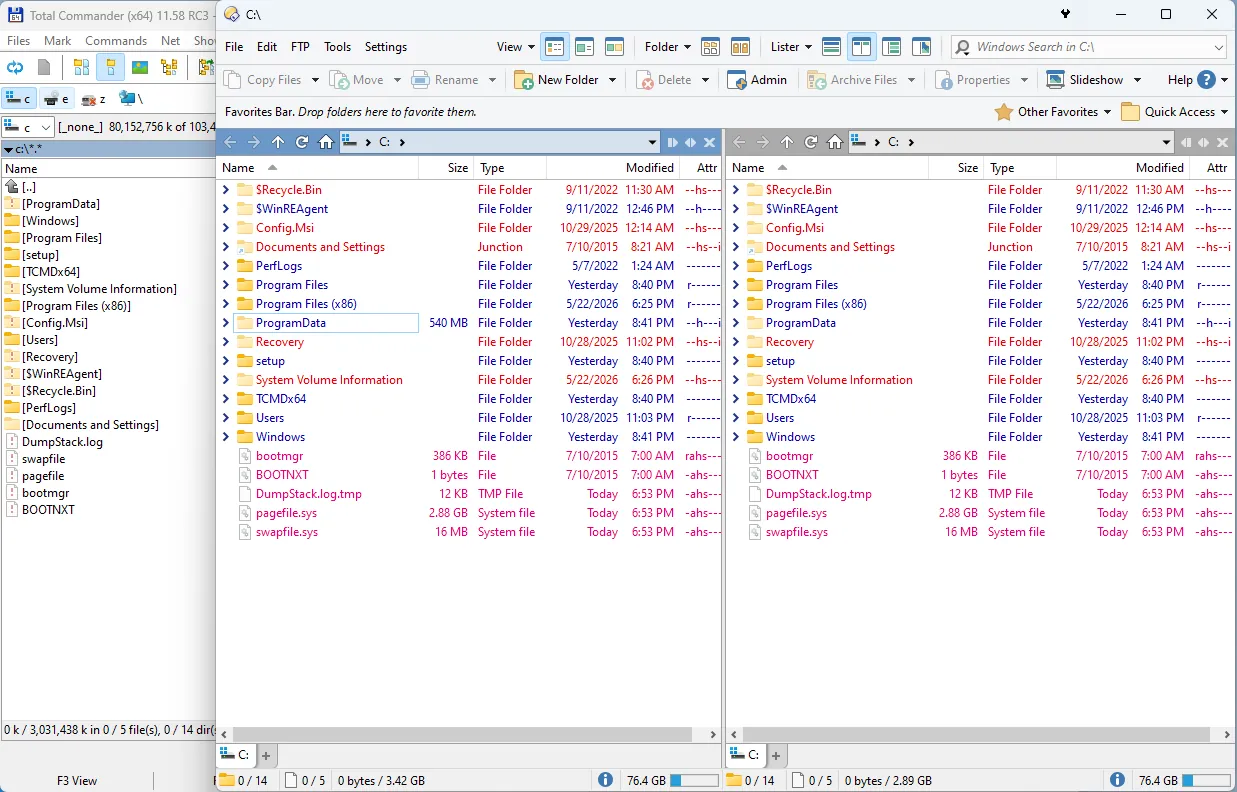Click home icon in left pane
Image resolution: width=1237 pixels, height=792 pixels.
pos(326,142)
